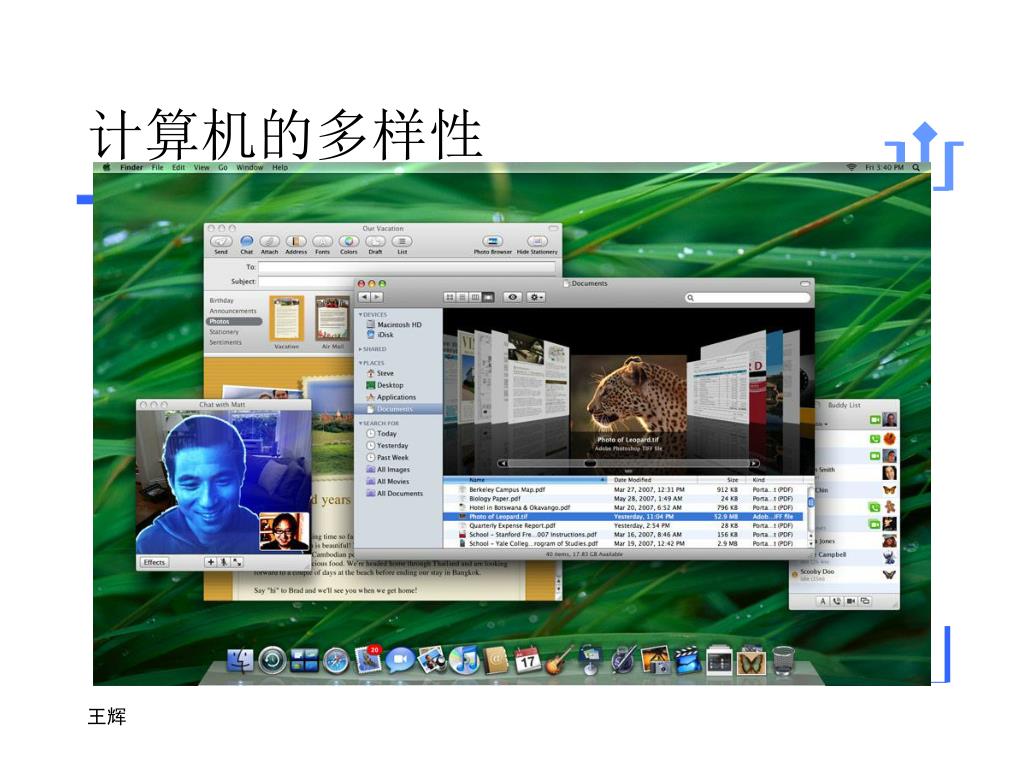
Task: Select All Movies in the Finder sidebar
Action: 388,481
